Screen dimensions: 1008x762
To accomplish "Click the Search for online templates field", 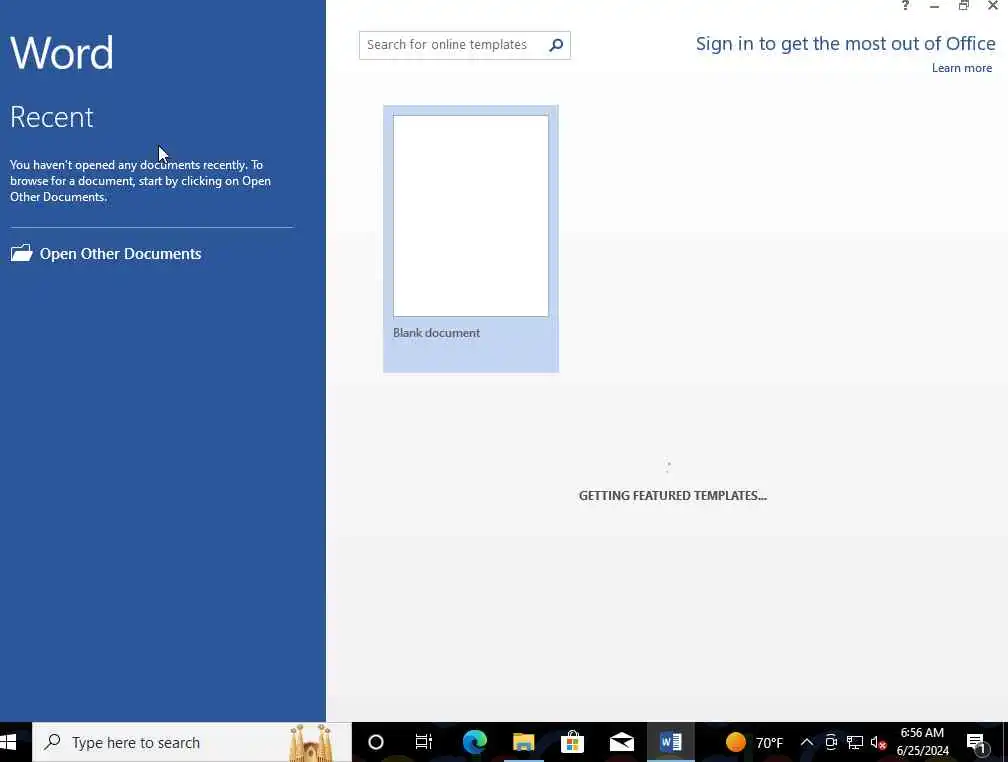I will (x=453, y=45).
